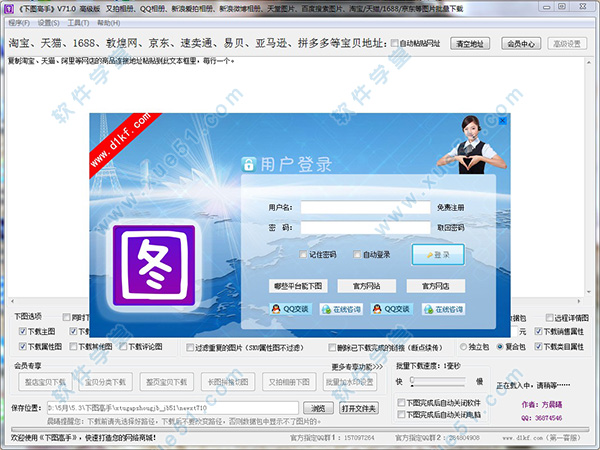Click the 作者: 方晨曦 text
Image resolution: width=600 pixels, height=450 pixels.
click(542, 404)
